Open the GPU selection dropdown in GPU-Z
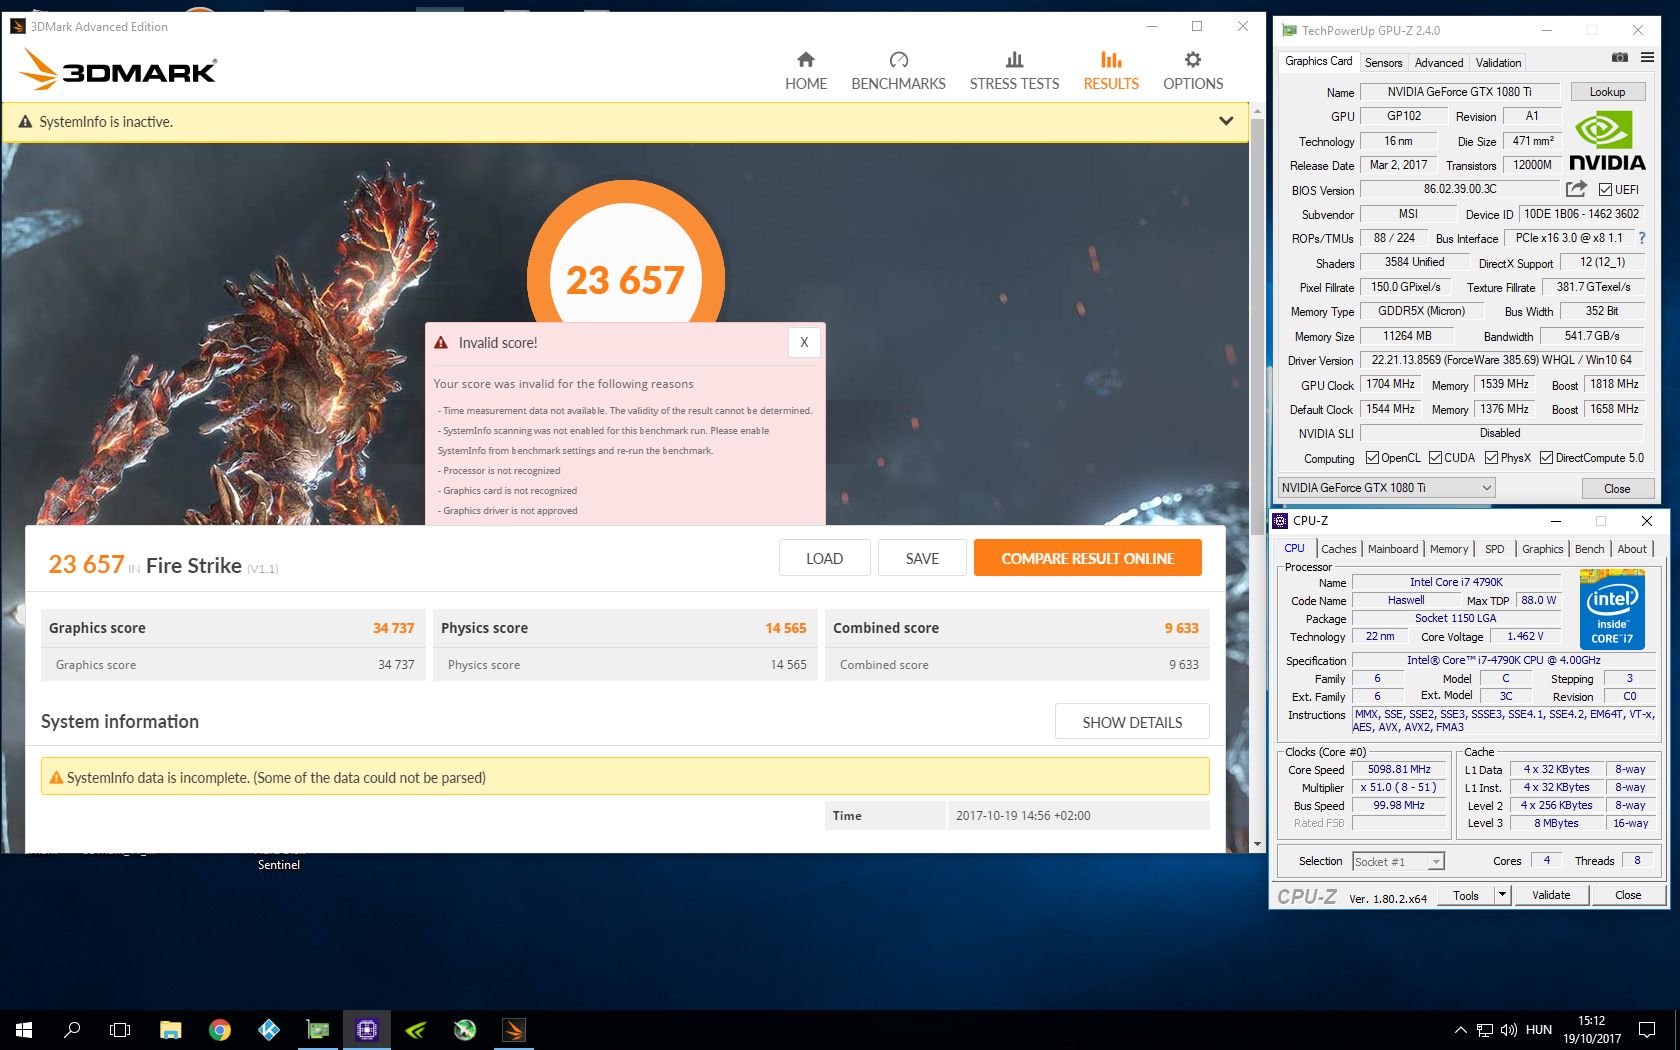 pyautogui.click(x=1386, y=488)
